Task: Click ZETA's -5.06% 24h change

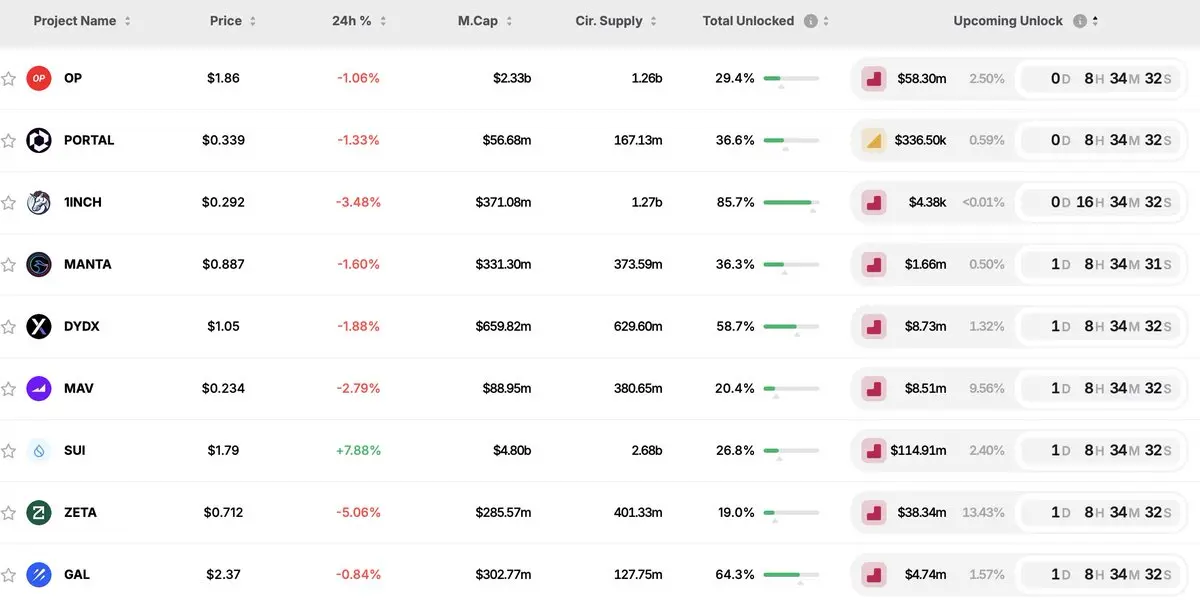Action: (358, 512)
